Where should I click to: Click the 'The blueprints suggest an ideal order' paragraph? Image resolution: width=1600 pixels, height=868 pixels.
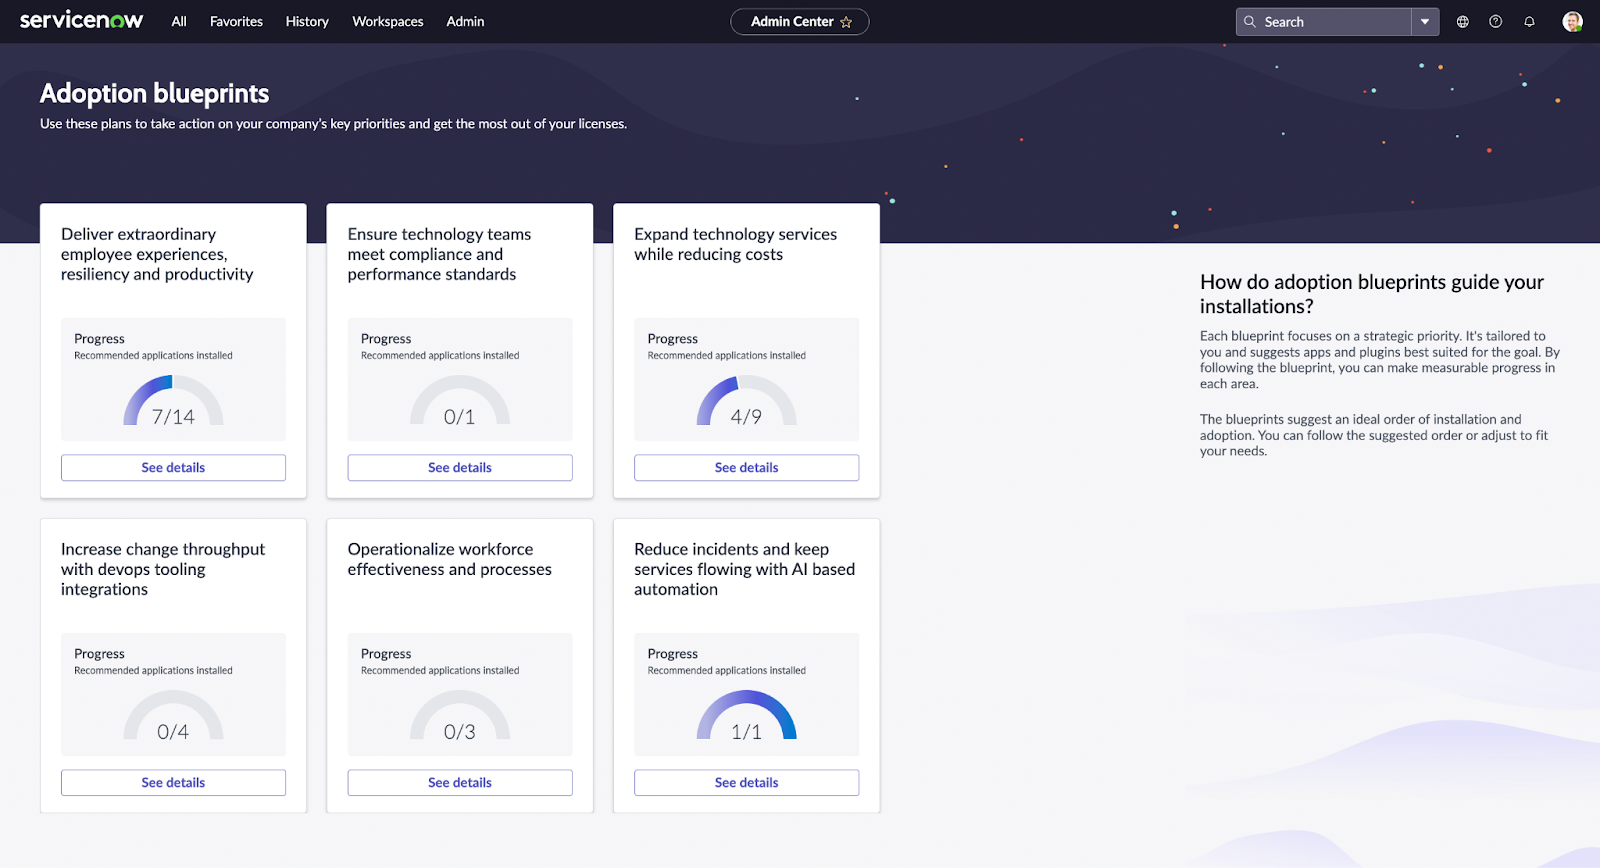click(1374, 435)
